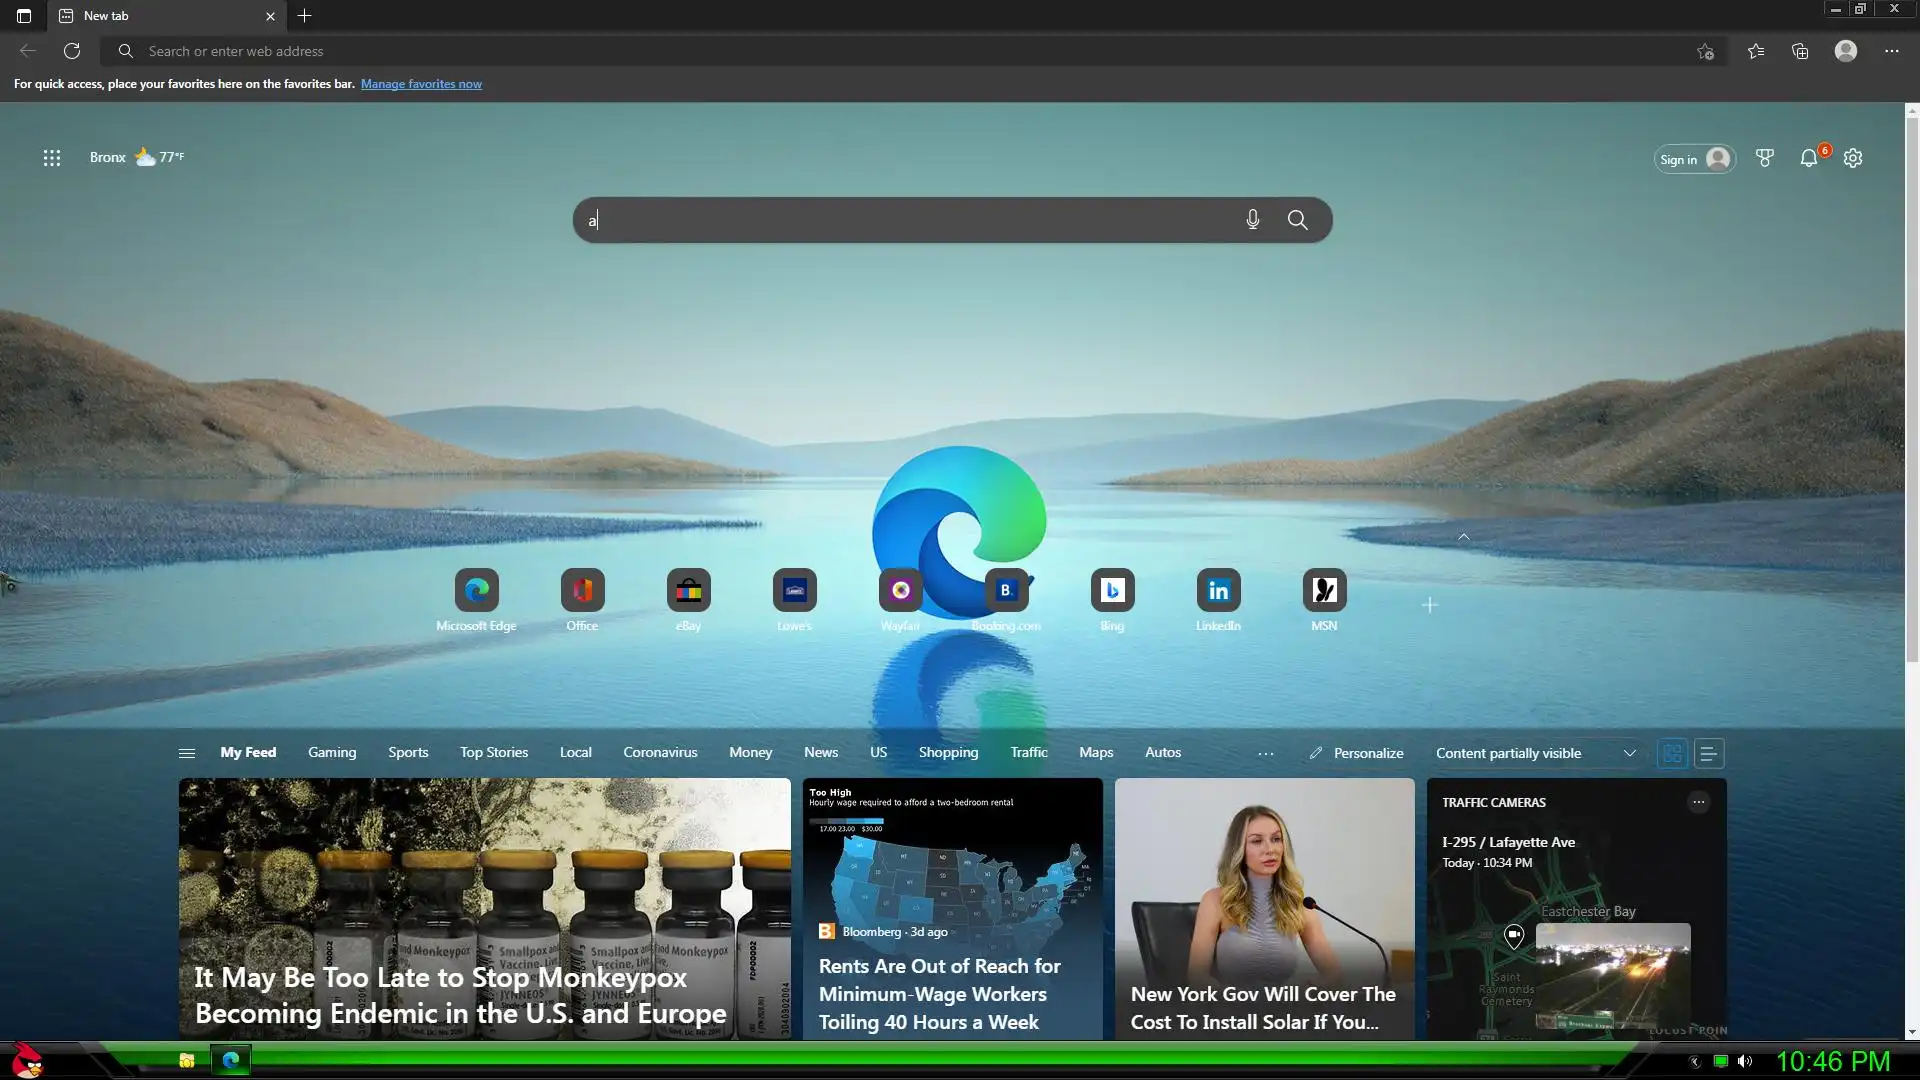The image size is (1920, 1080).
Task: Collapse the quick links row chevron
Action: 1463,537
